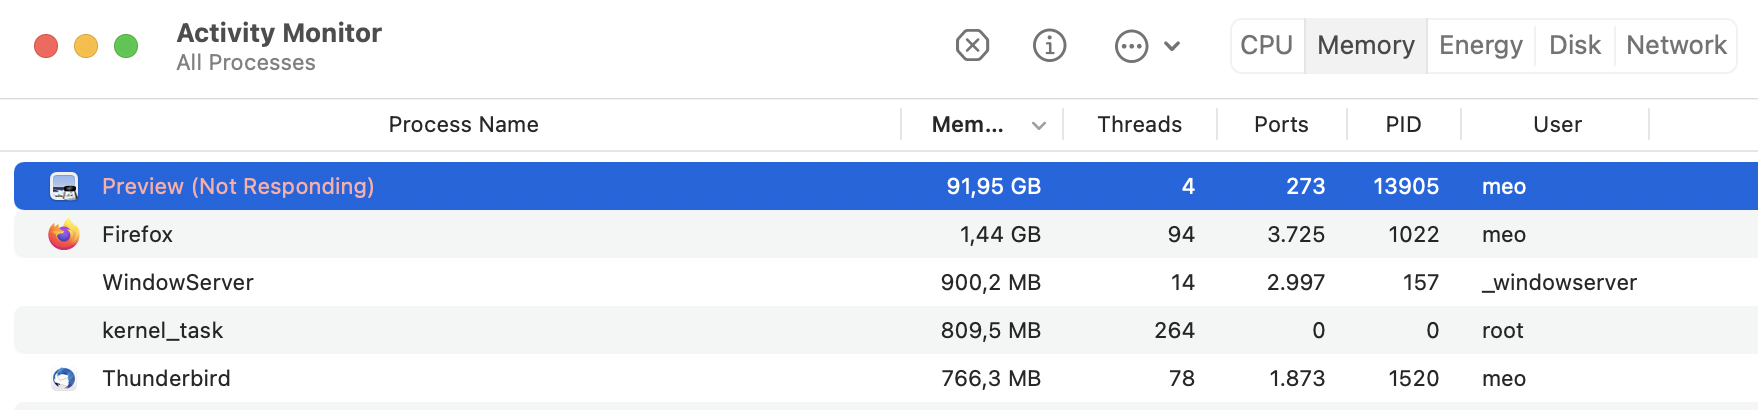
Task: Open the Energy tab
Action: point(1481,45)
